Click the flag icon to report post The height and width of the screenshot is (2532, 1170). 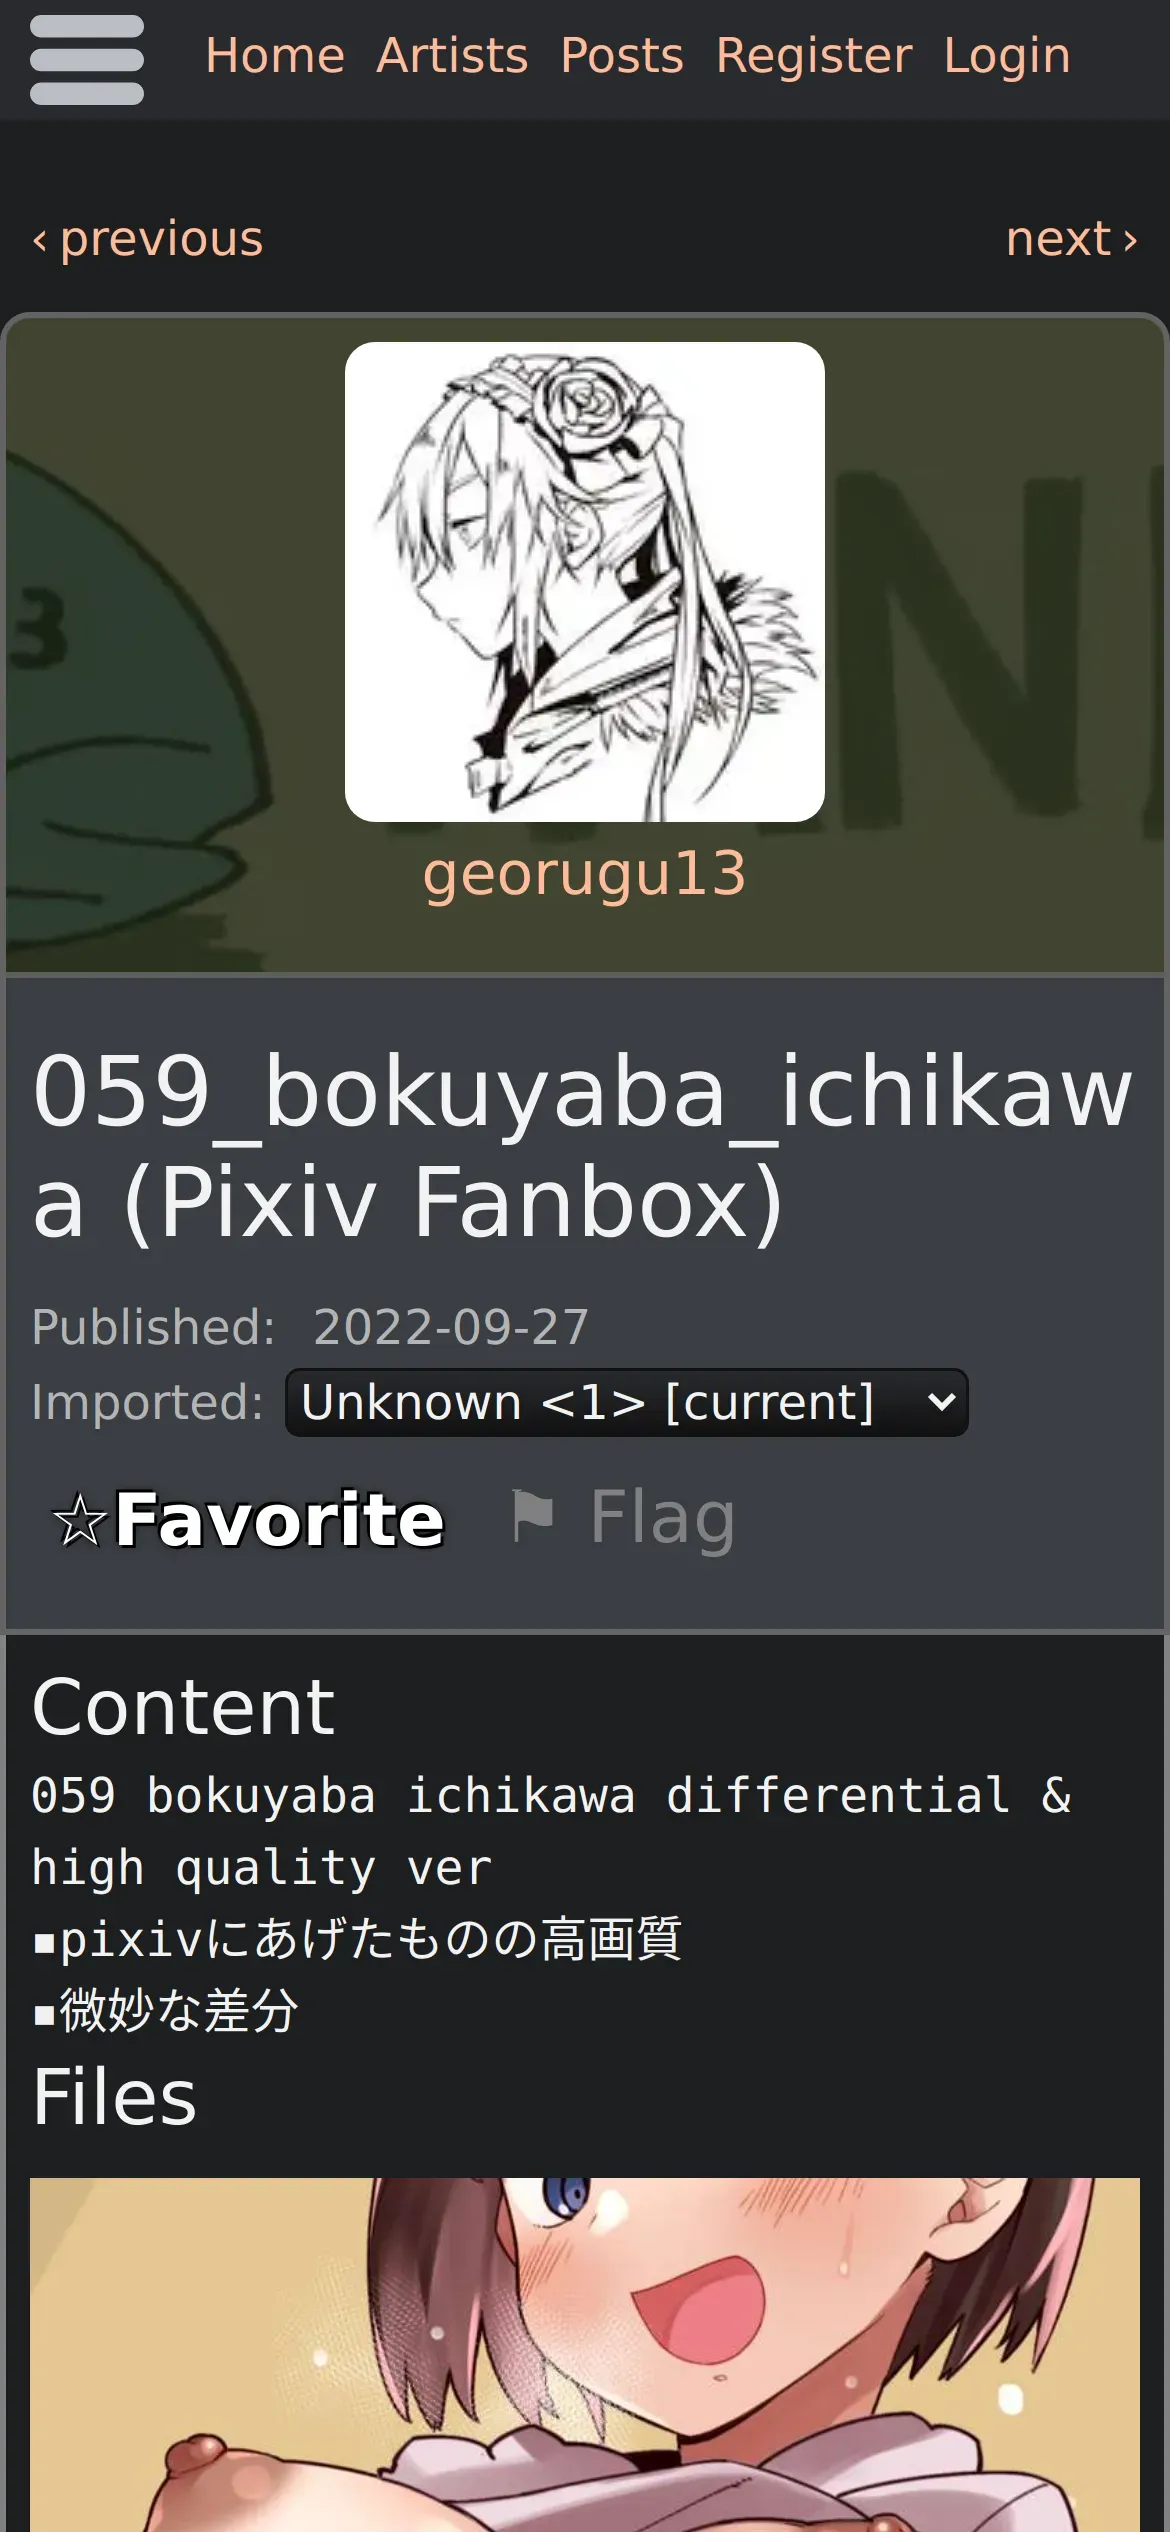(x=532, y=1517)
